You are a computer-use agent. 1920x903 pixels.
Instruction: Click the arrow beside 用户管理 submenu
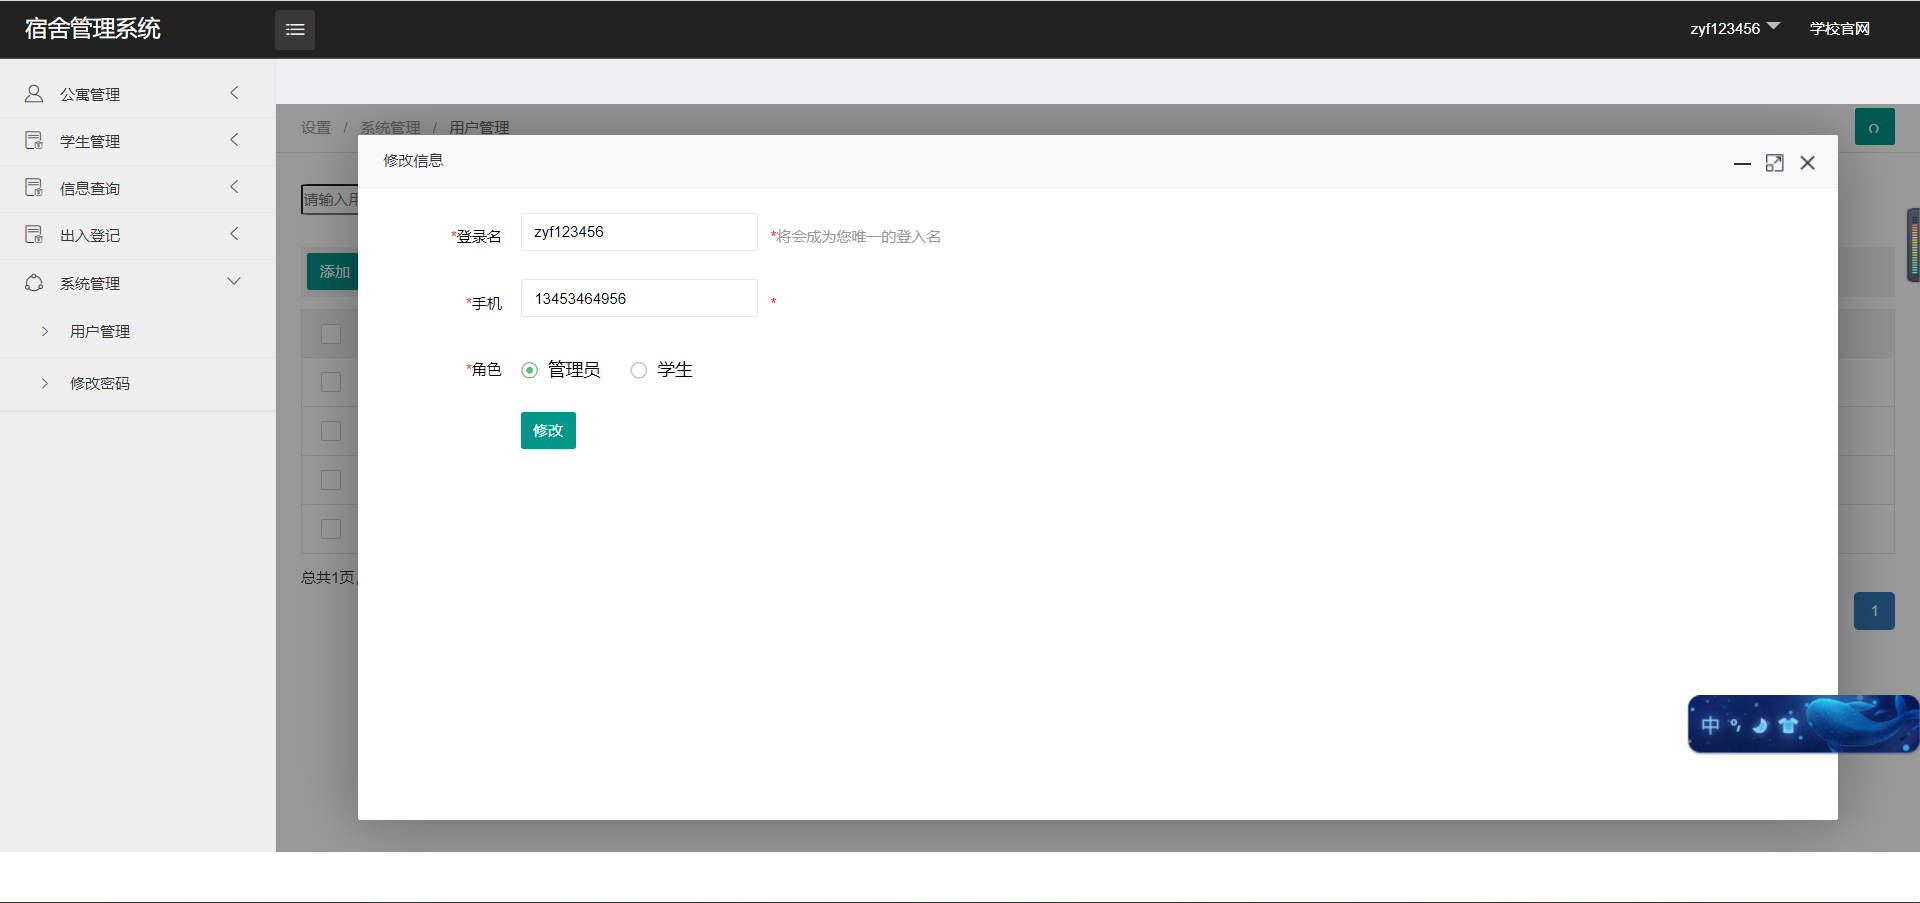(45, 331)
